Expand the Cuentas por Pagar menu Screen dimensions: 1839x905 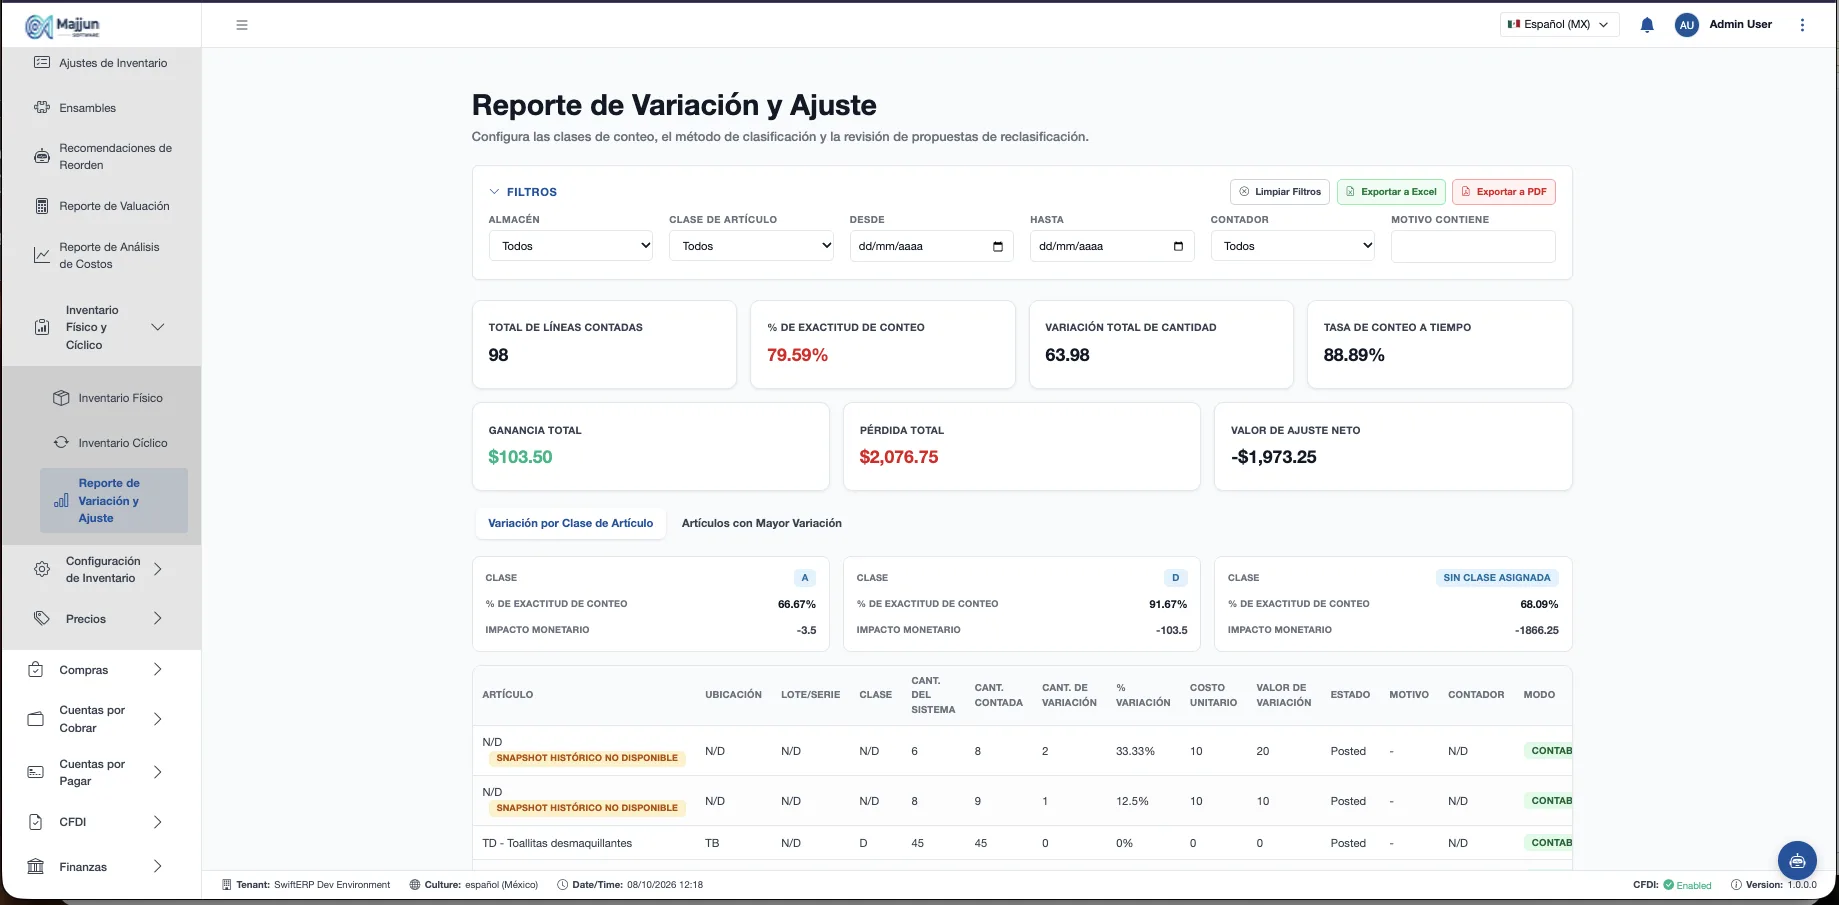coord(157,772)
